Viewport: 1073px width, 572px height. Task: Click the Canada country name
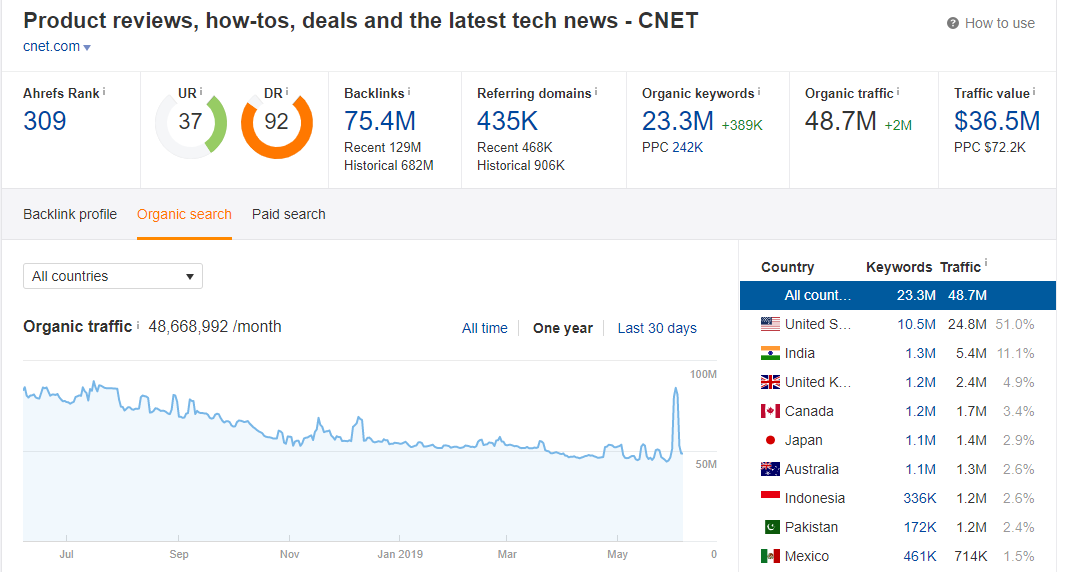coord(809,411)
